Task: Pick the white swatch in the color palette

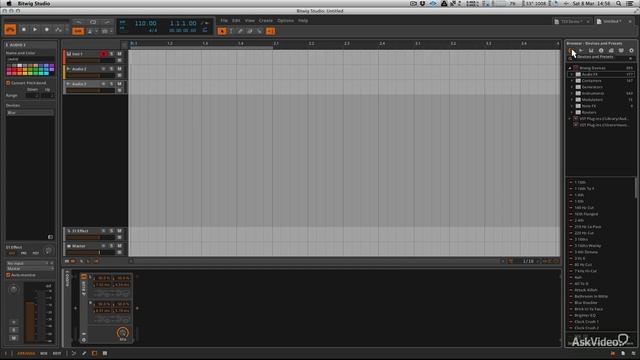Action: (x=19, y=66)
